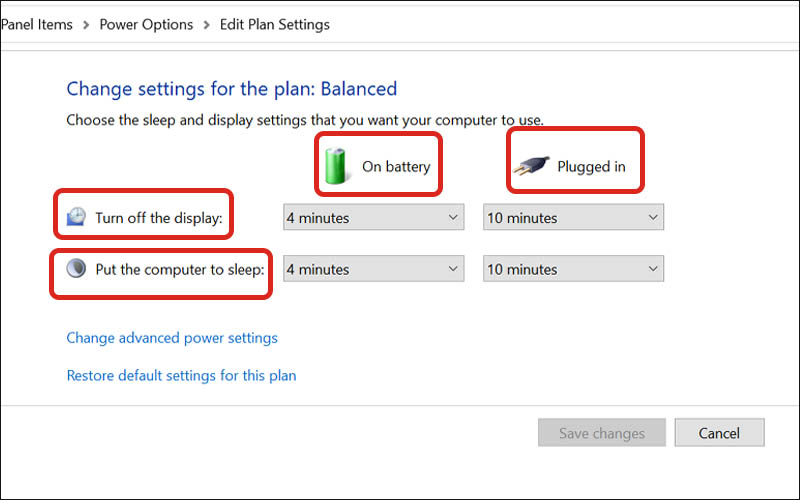Click the Plugged in column label
800x500 pixels.
click(591, 166)
